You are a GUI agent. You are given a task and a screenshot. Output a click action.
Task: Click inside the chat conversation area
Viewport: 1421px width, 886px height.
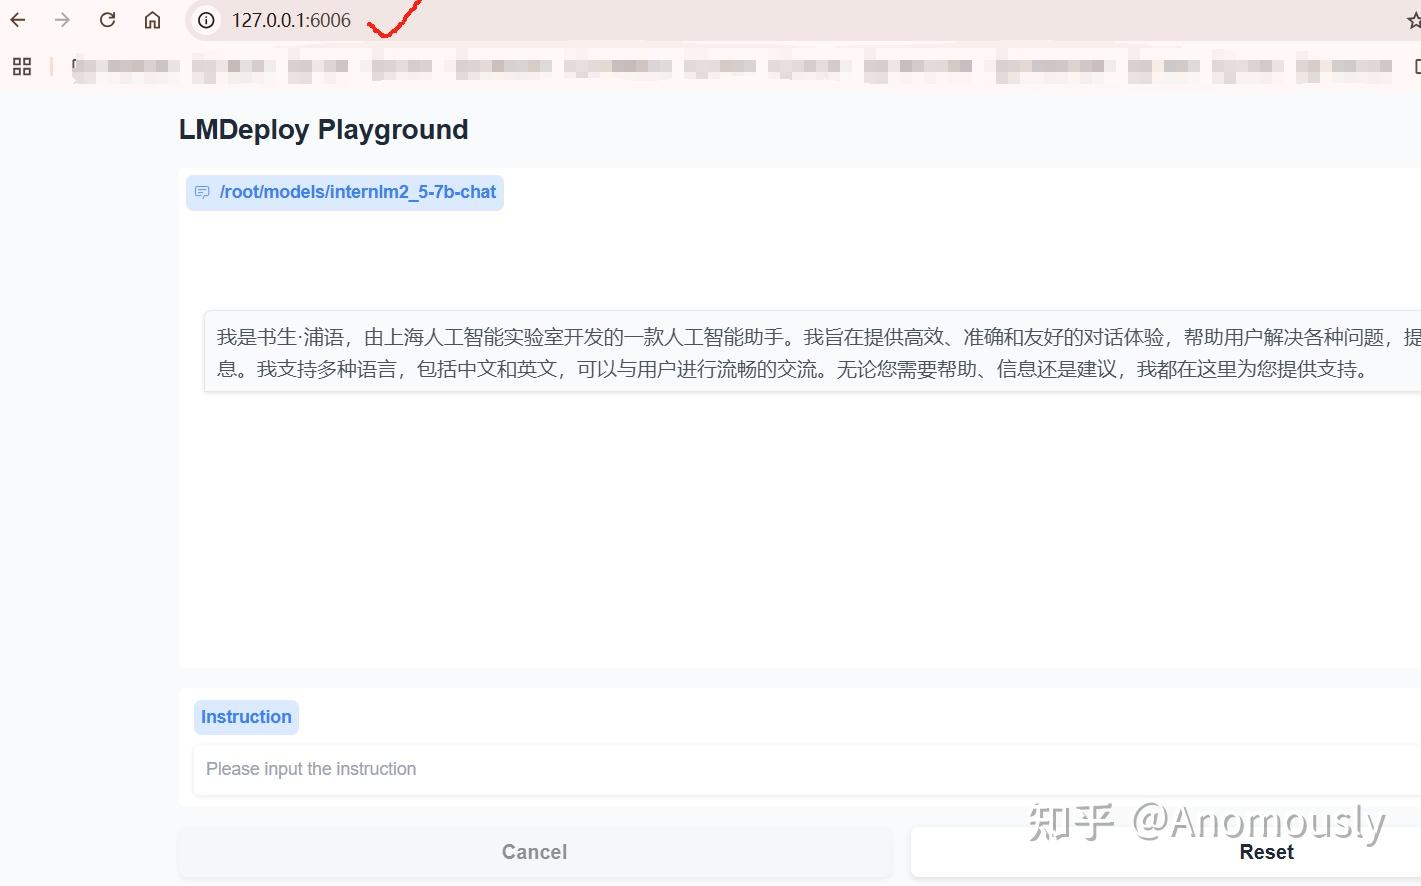(800, 520)
